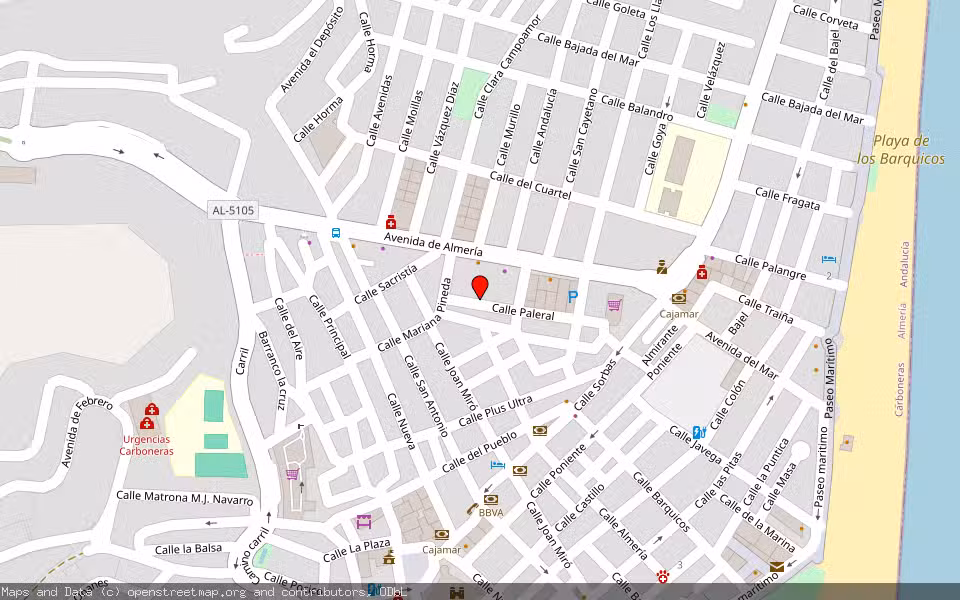Image resolution: width=960 pixels, height=600 pixels.
Task: Click the red location marker pin
Action: click(480, 287)
